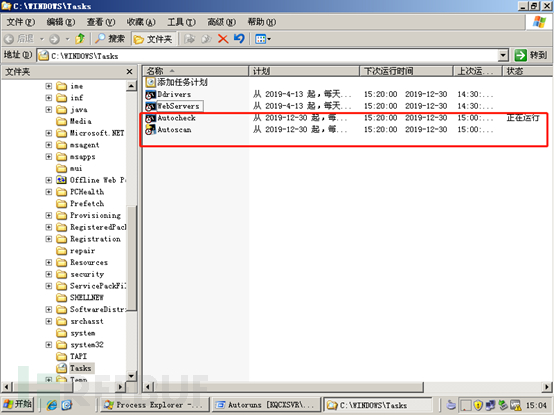Open the 工具(T) menu
This screenshot has width=554, height=415.
[x=181, y=22]
